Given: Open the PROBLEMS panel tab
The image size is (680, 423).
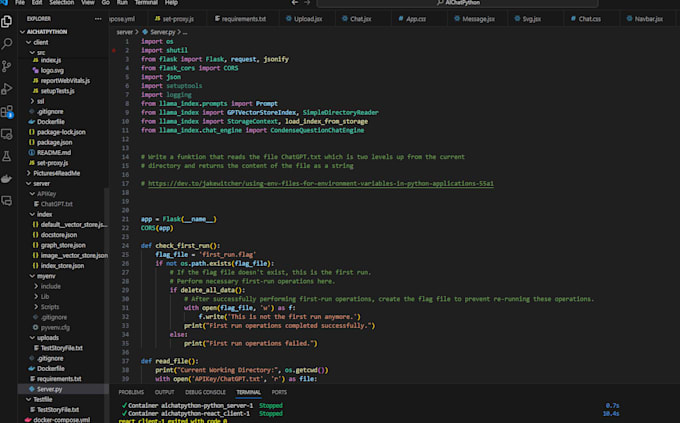Looking at the screenshot, I should coord(131,392).
